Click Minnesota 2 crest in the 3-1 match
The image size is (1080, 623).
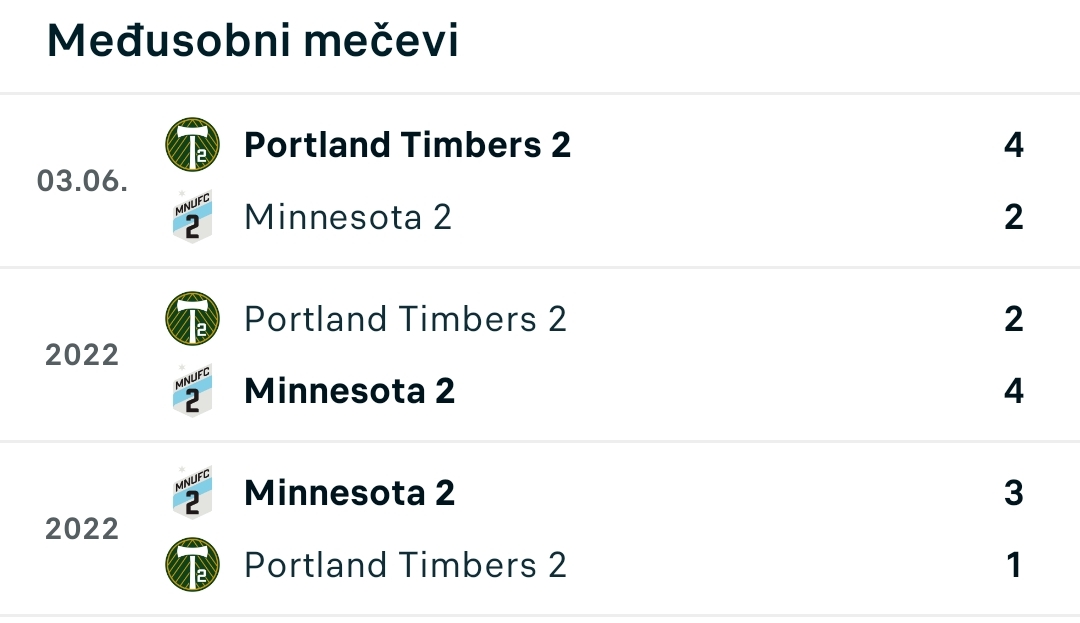192,493
